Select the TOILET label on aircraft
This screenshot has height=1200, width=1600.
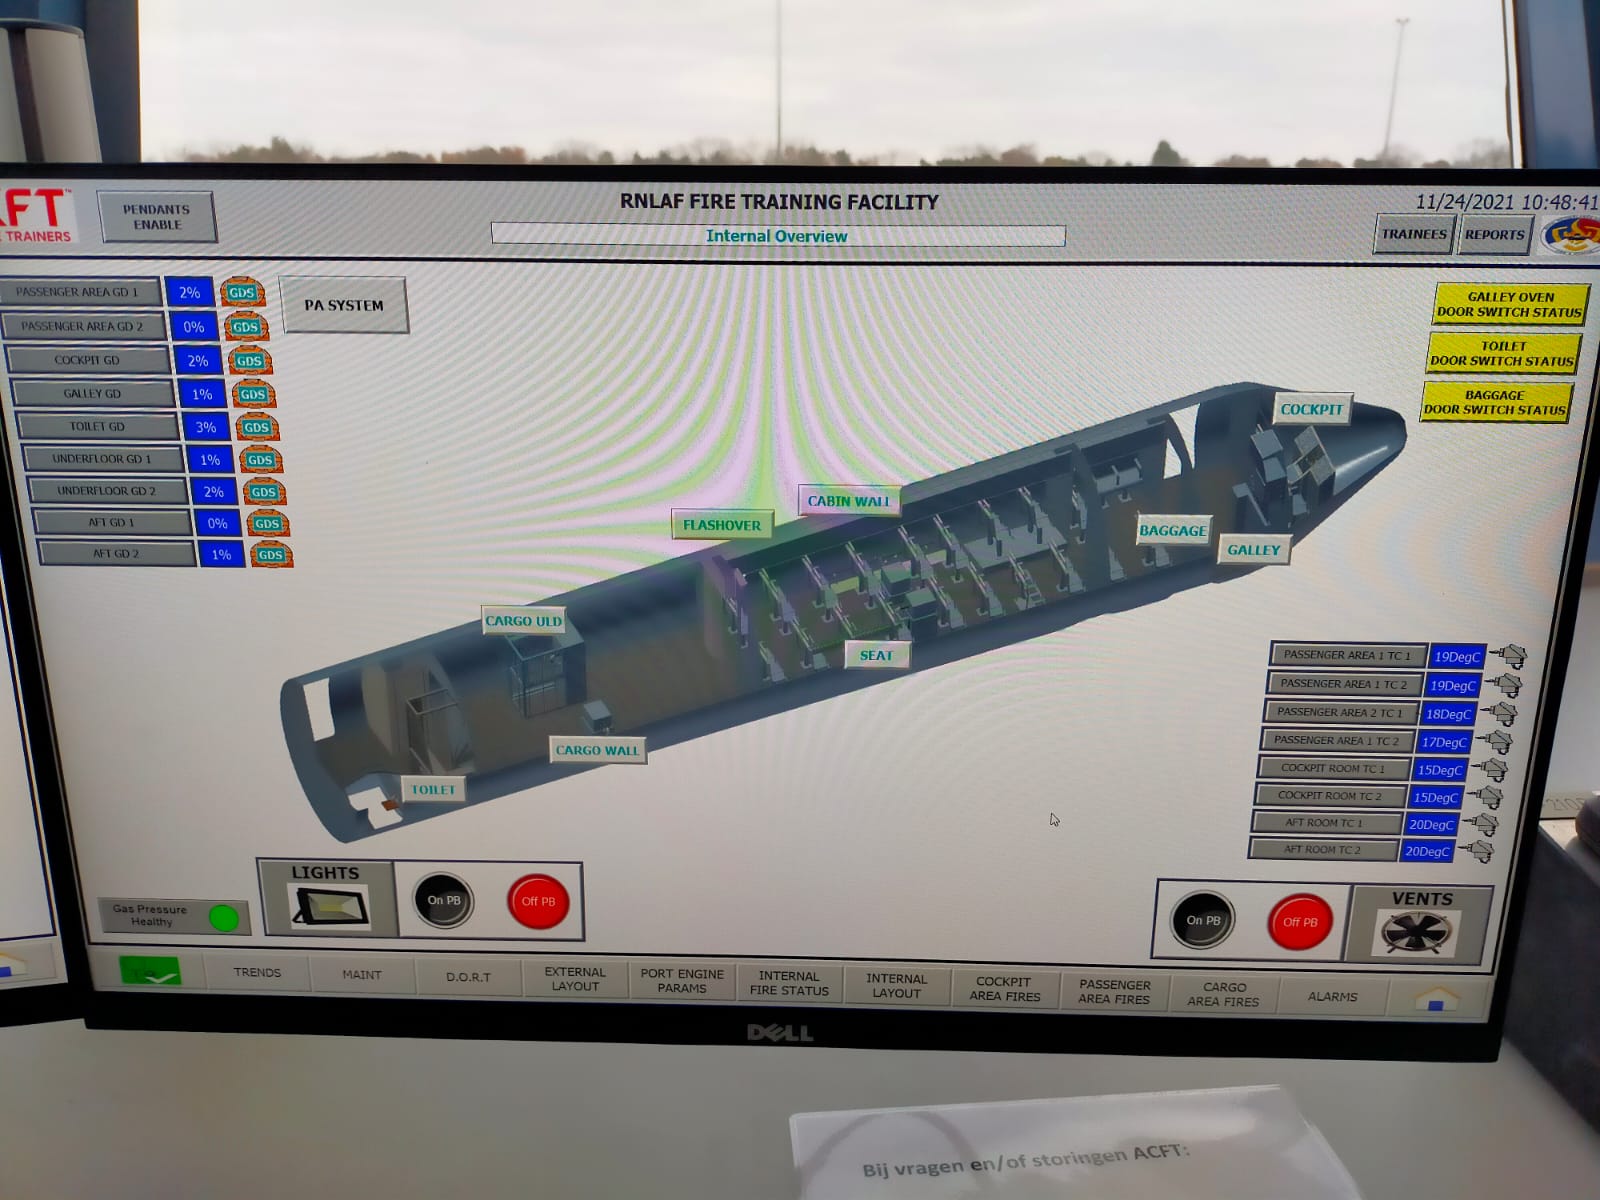[x=433, y=790]
